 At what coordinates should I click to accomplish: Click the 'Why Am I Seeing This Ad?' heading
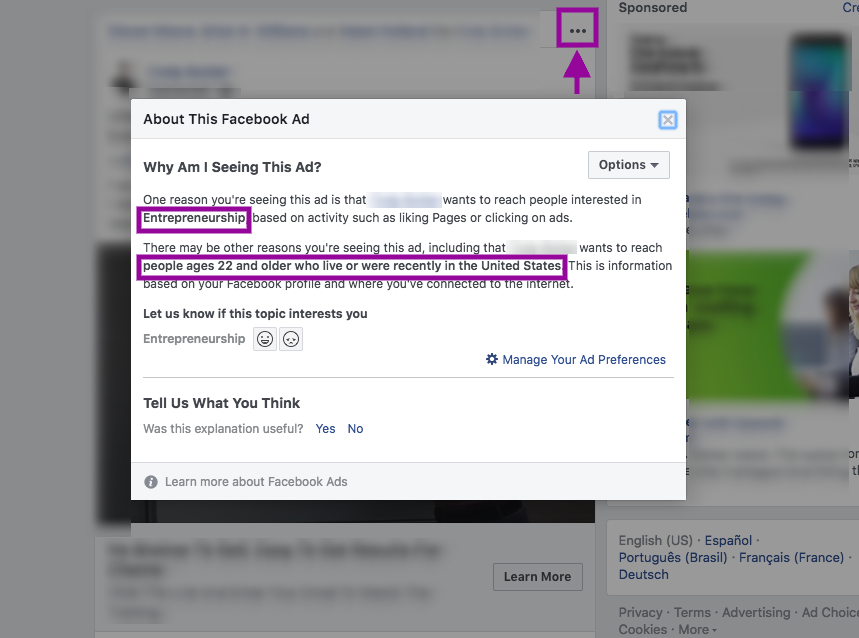click(x=232, y=167)
